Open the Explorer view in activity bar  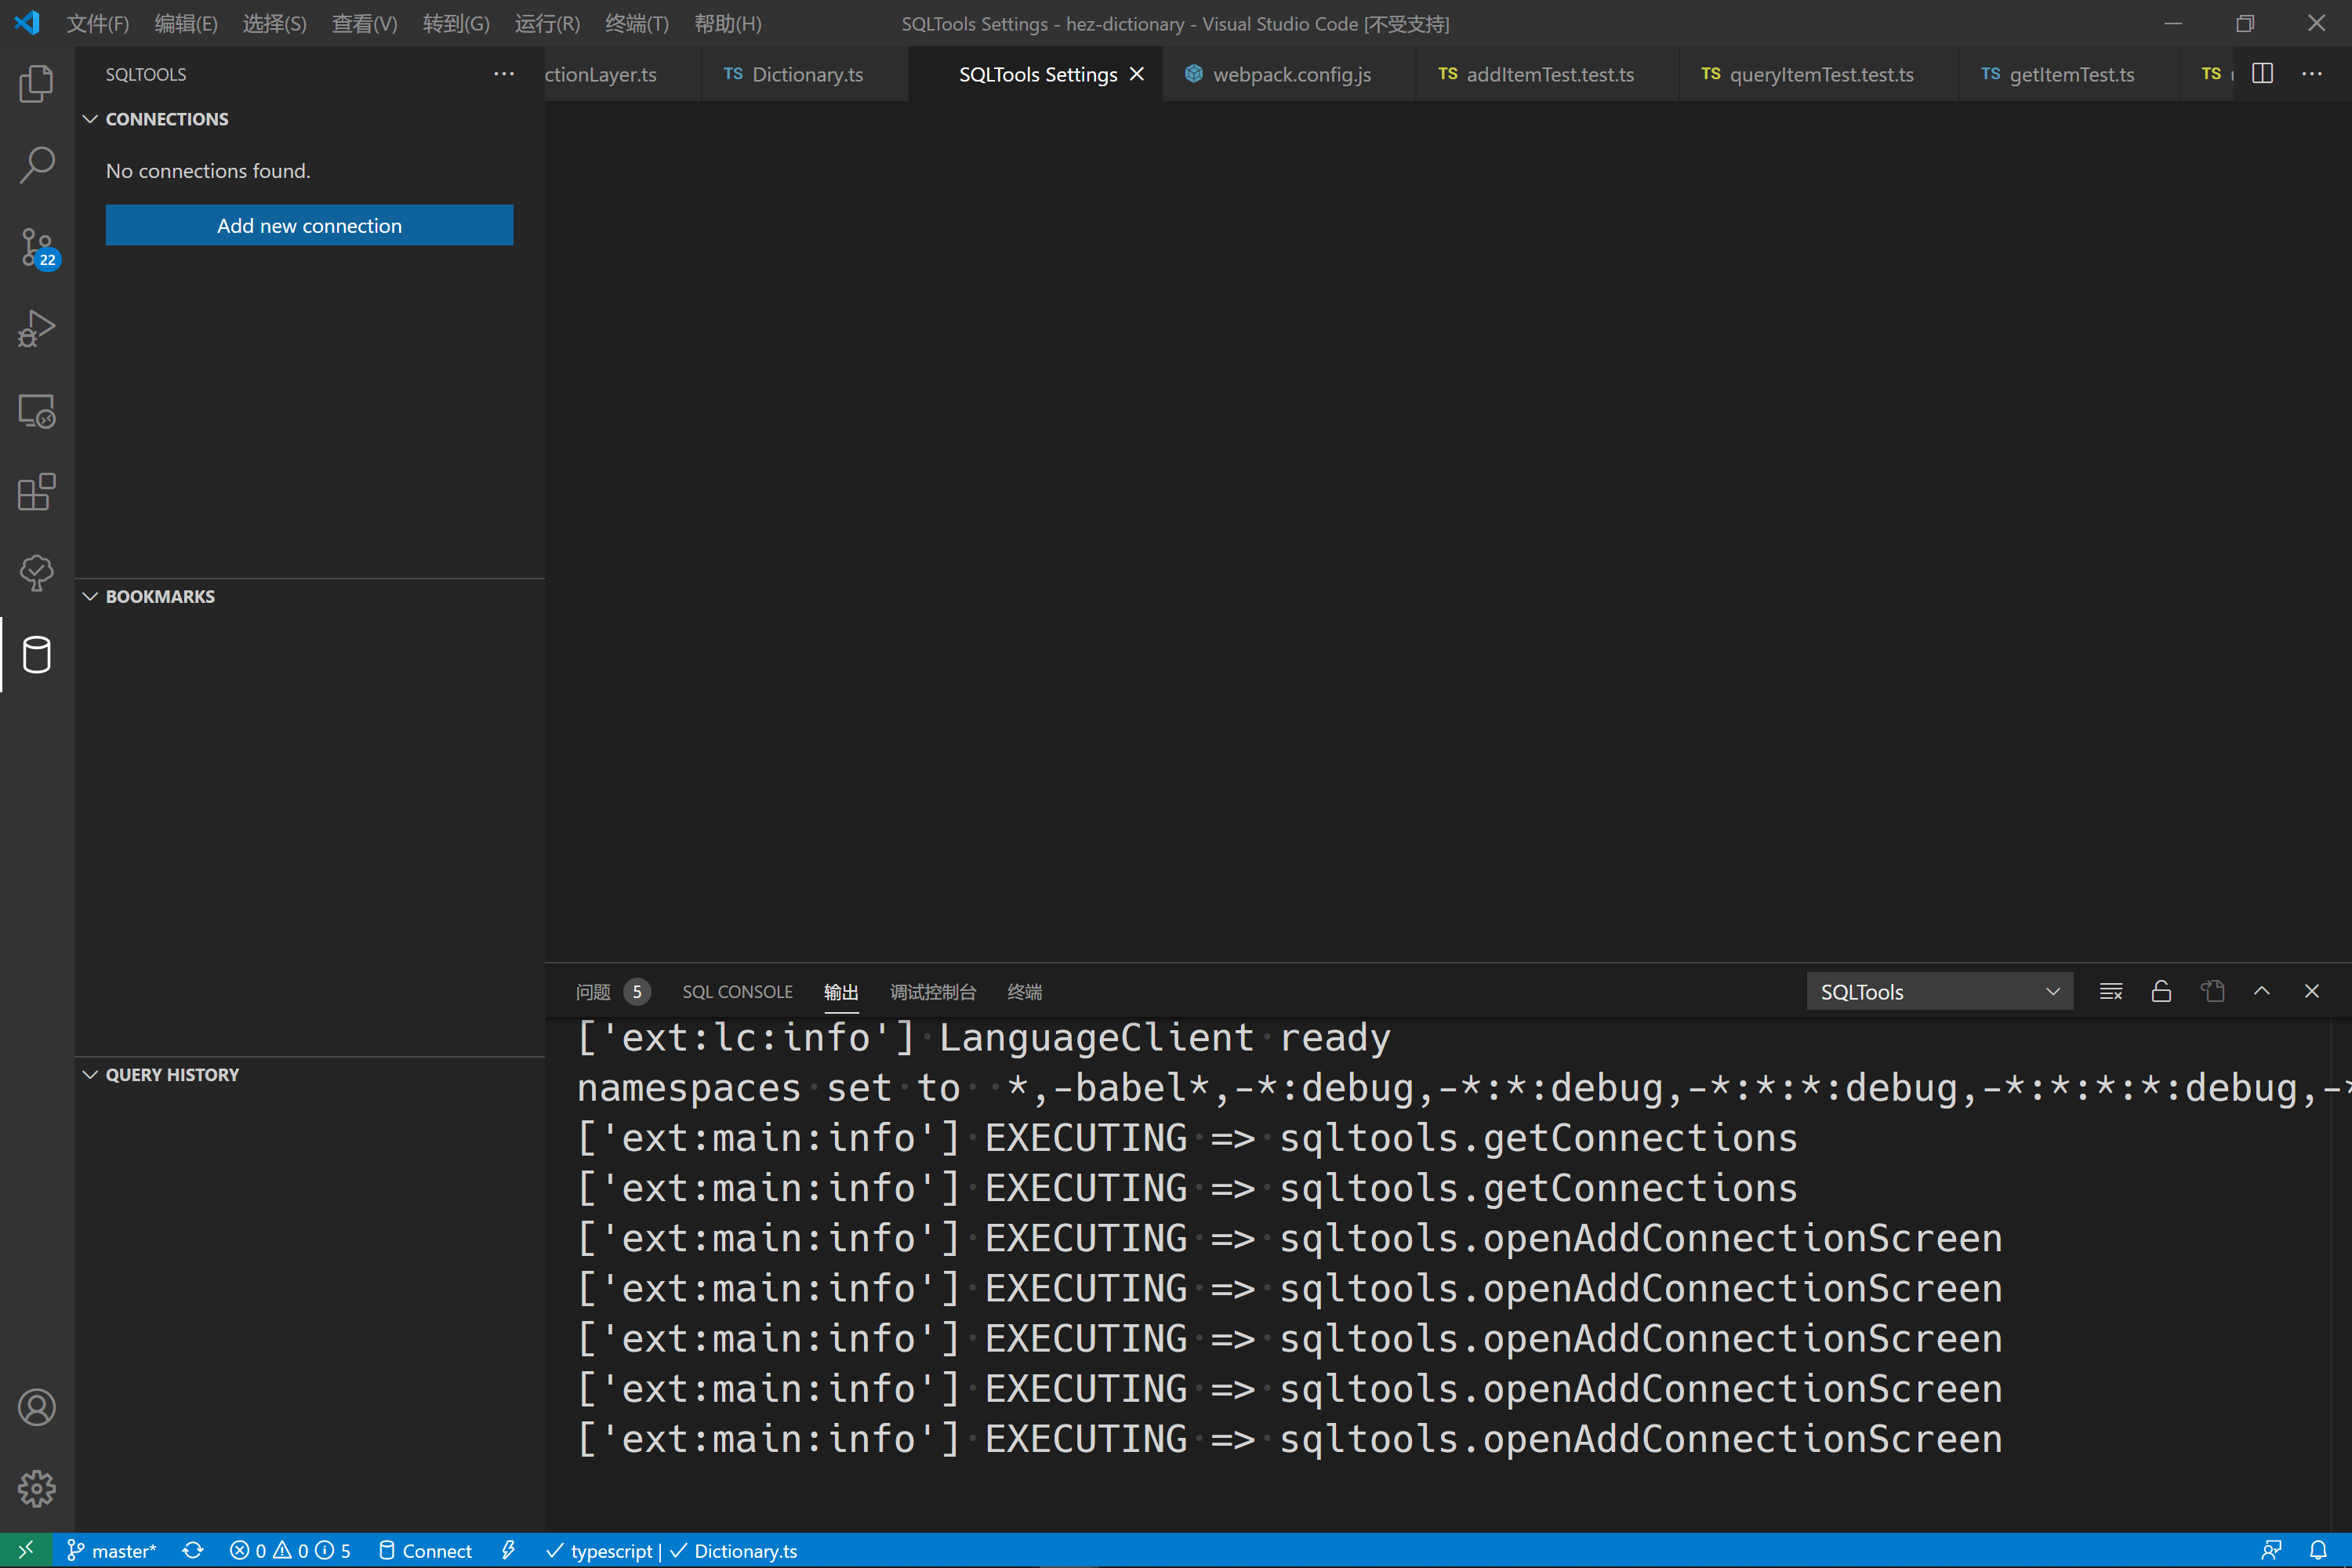pos(37,84)
